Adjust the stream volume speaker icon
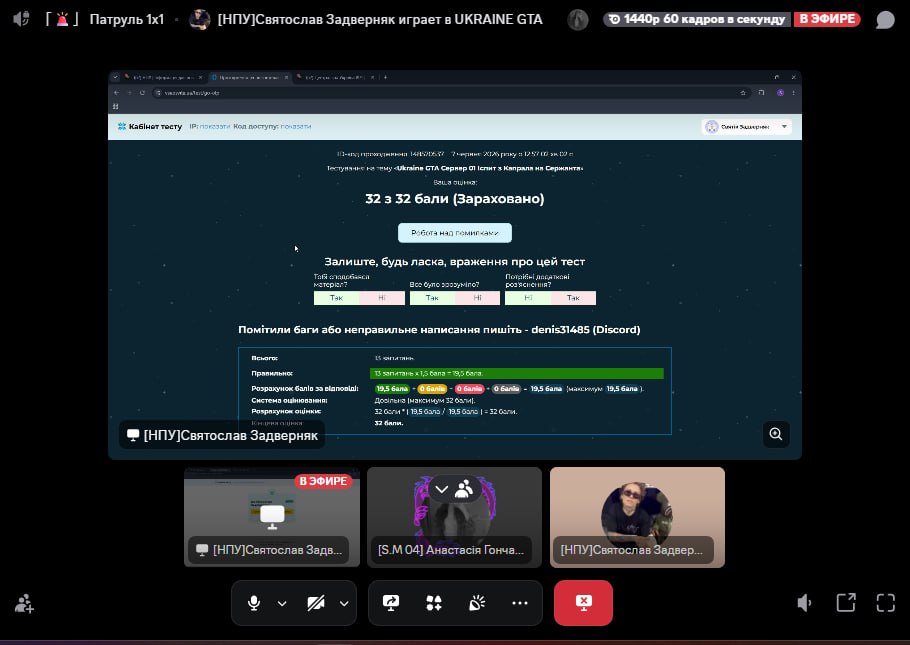This screenshot has height=645, width=910. coord(804,603)
